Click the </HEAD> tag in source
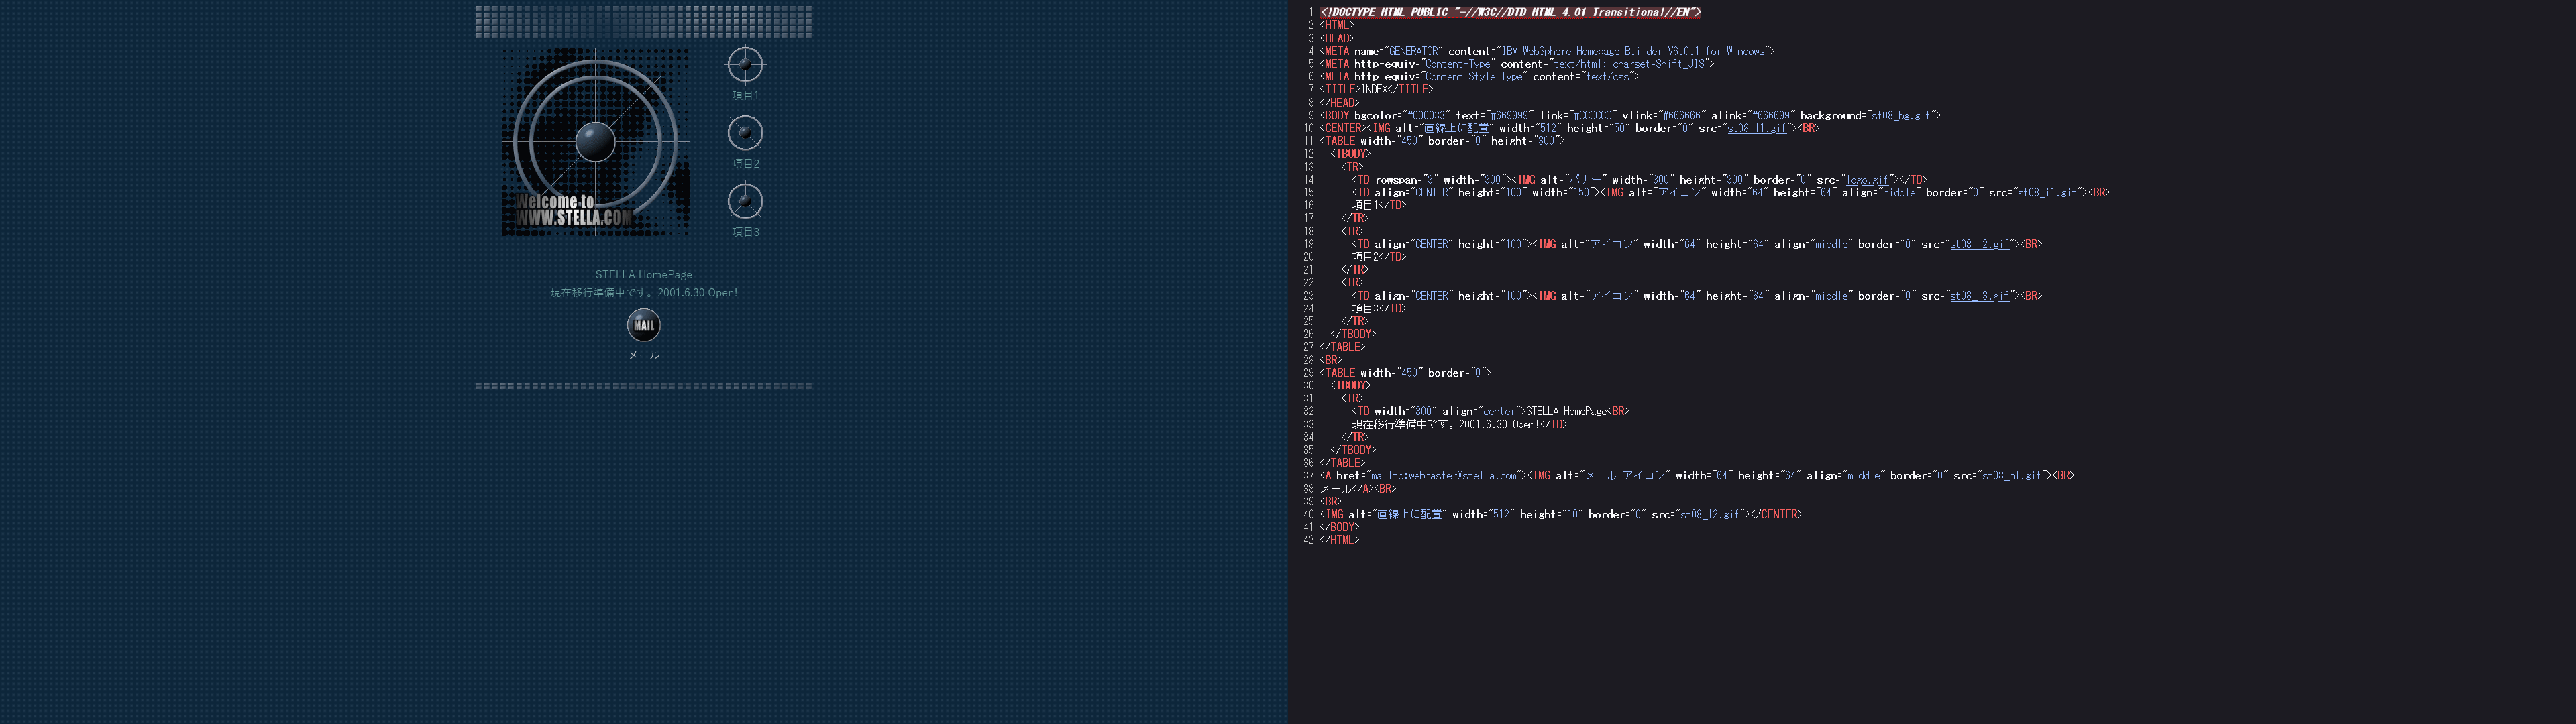Screen dimensions: 2576x724 [x=1340, y=103]
